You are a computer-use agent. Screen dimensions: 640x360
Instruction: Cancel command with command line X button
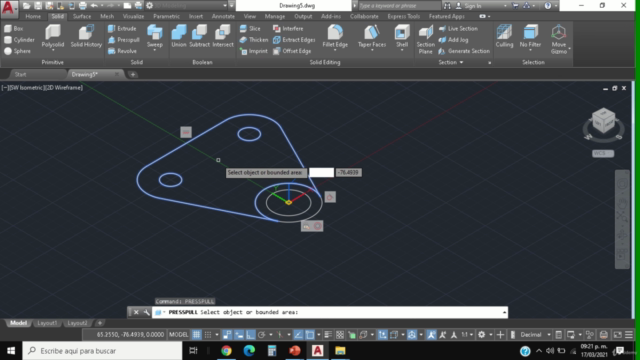point(136,312)
